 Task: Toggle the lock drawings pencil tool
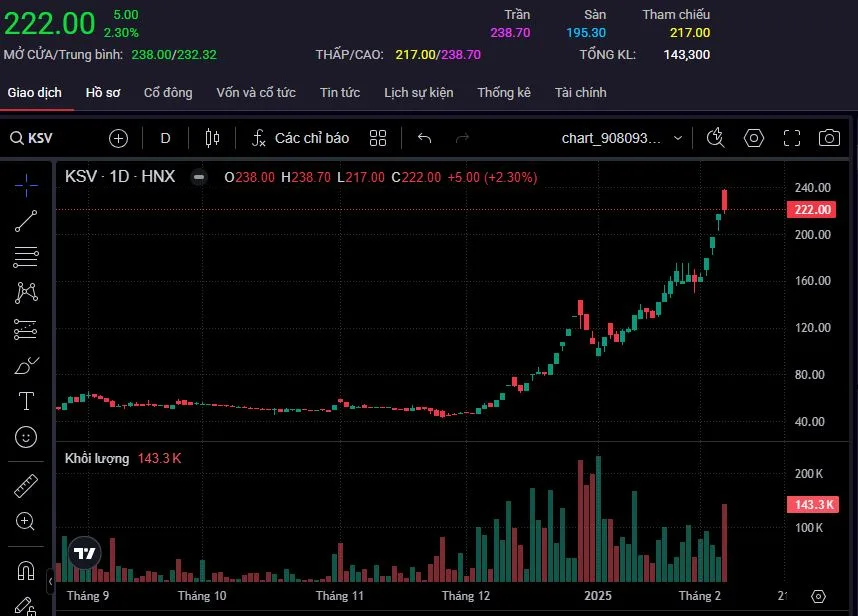[x=26, y=606]
